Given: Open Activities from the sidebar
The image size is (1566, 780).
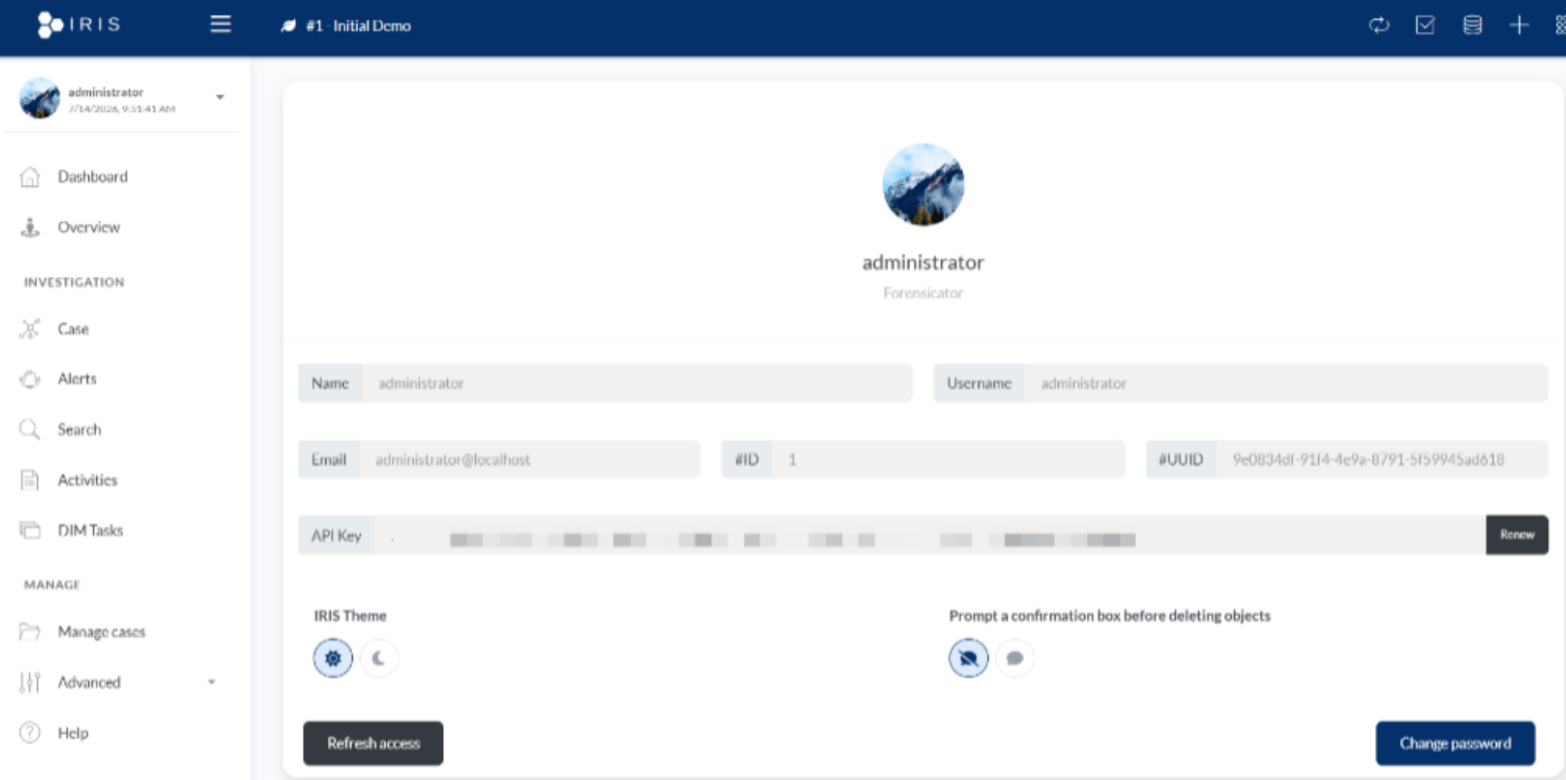Looking at the screenshot, I should point(87,480).
